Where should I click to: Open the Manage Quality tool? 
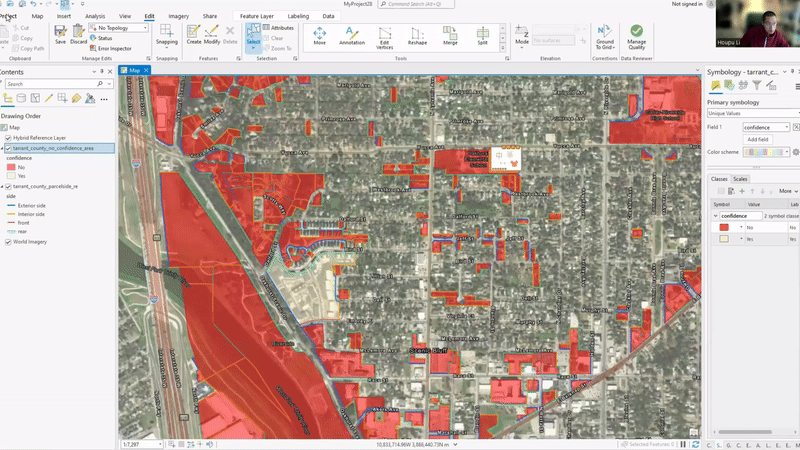tap(636, 36)
